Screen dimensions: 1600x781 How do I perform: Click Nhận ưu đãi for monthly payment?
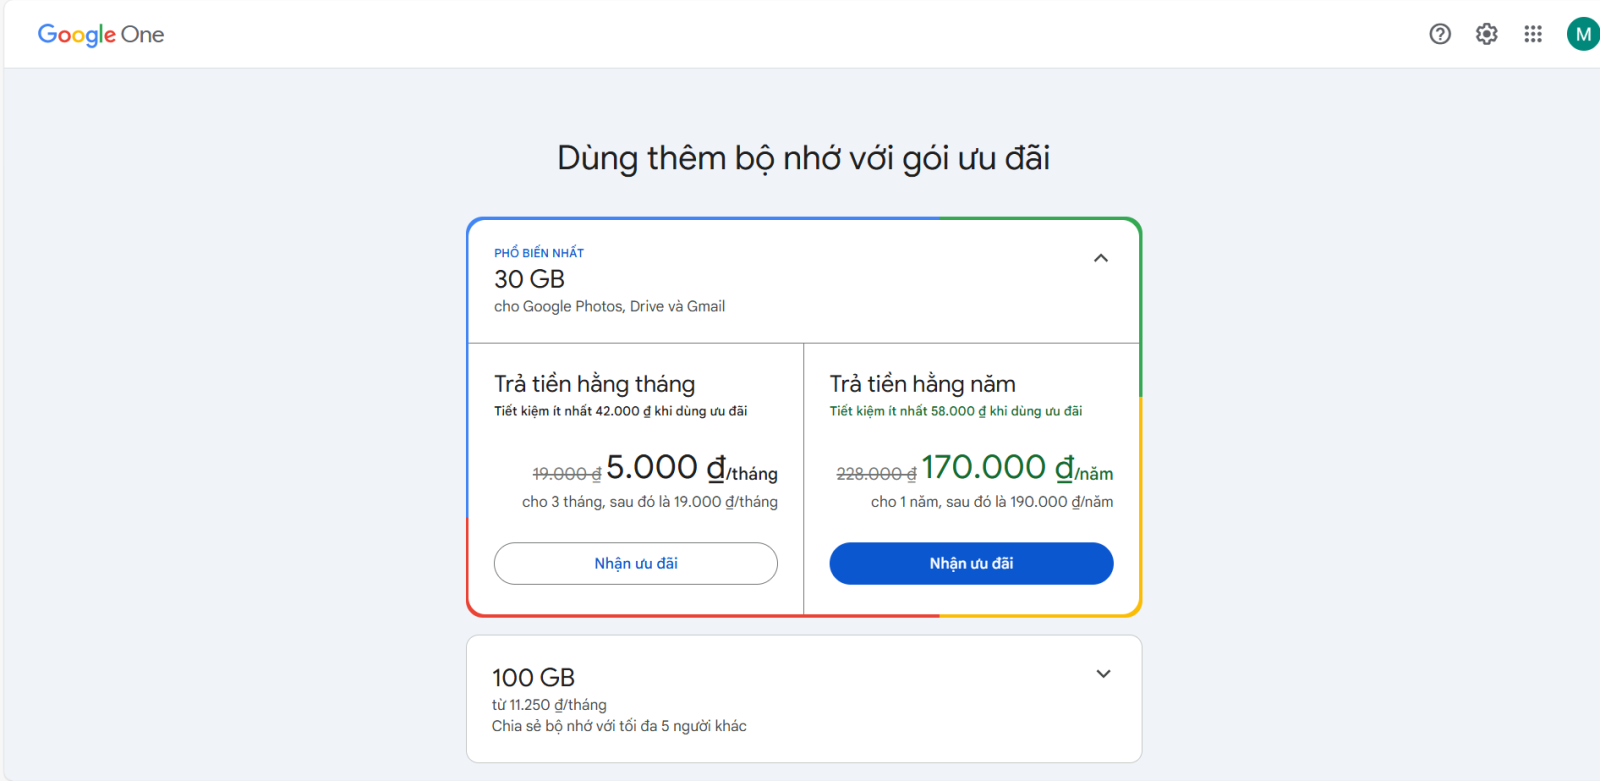coord(635,563)
